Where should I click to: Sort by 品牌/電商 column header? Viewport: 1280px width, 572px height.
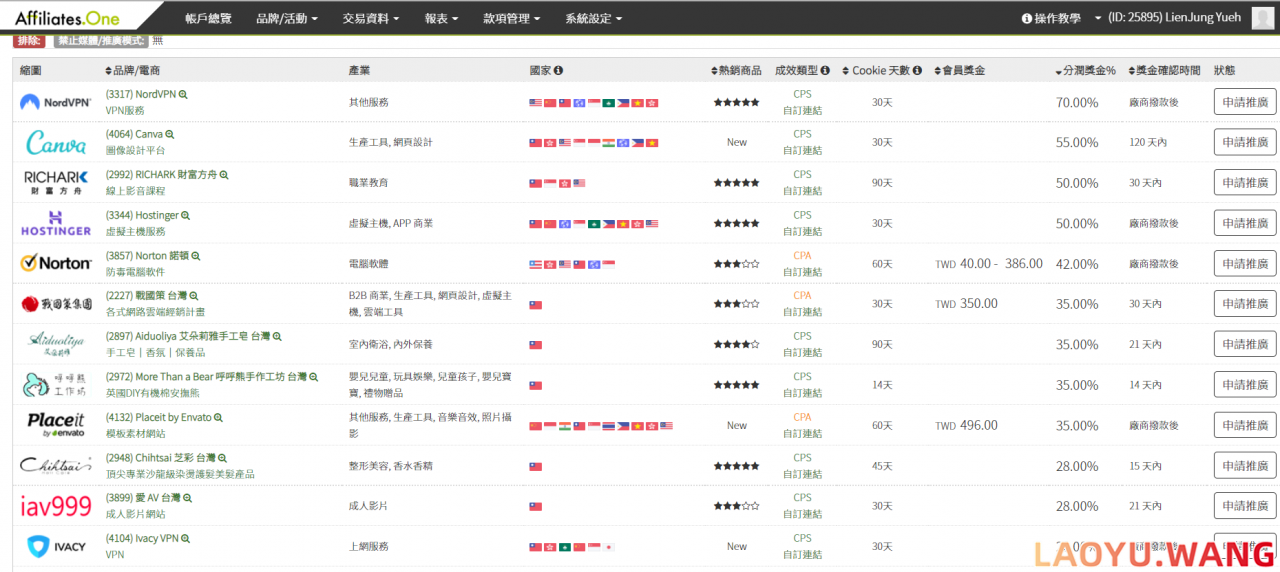pos(132,70)
